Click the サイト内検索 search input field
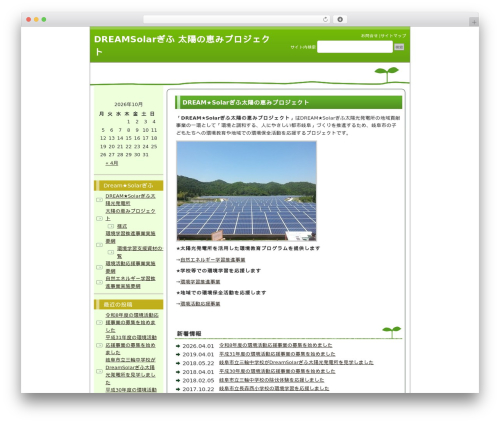The height and width of the screenshot is (423, 500). tap(355, 47)
